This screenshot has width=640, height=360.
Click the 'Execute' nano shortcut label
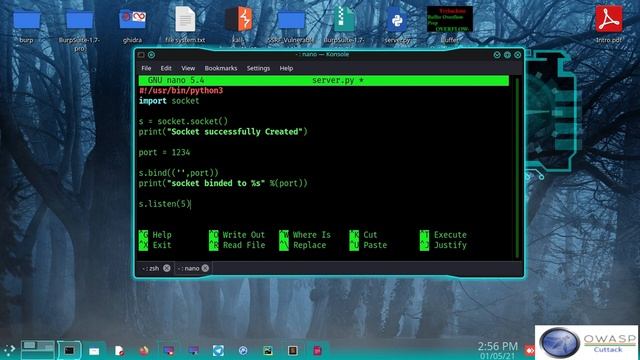tap(450, 235)
